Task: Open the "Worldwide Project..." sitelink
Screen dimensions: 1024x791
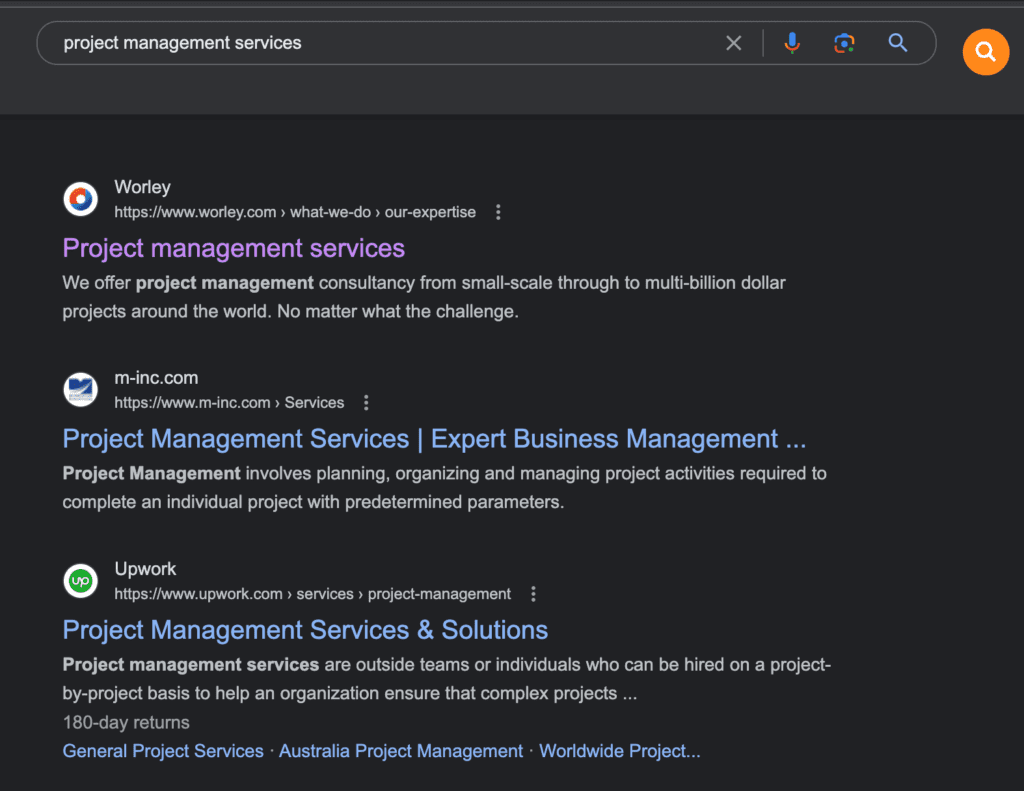Action: 619,751
